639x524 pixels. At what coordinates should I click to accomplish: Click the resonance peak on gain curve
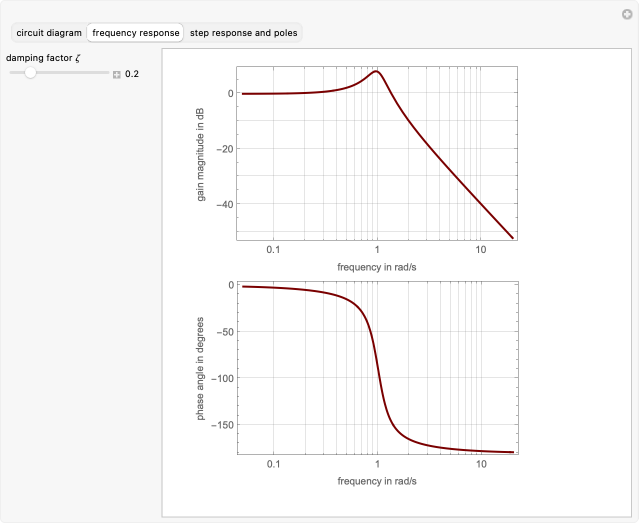point(376,71)
